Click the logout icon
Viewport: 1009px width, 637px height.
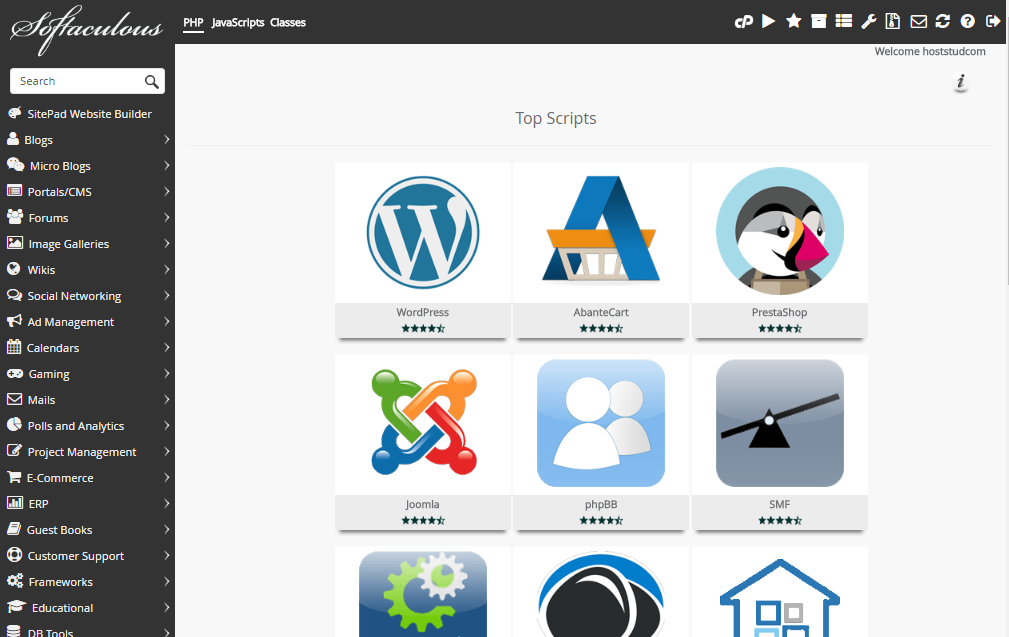(x=993, y=21)
